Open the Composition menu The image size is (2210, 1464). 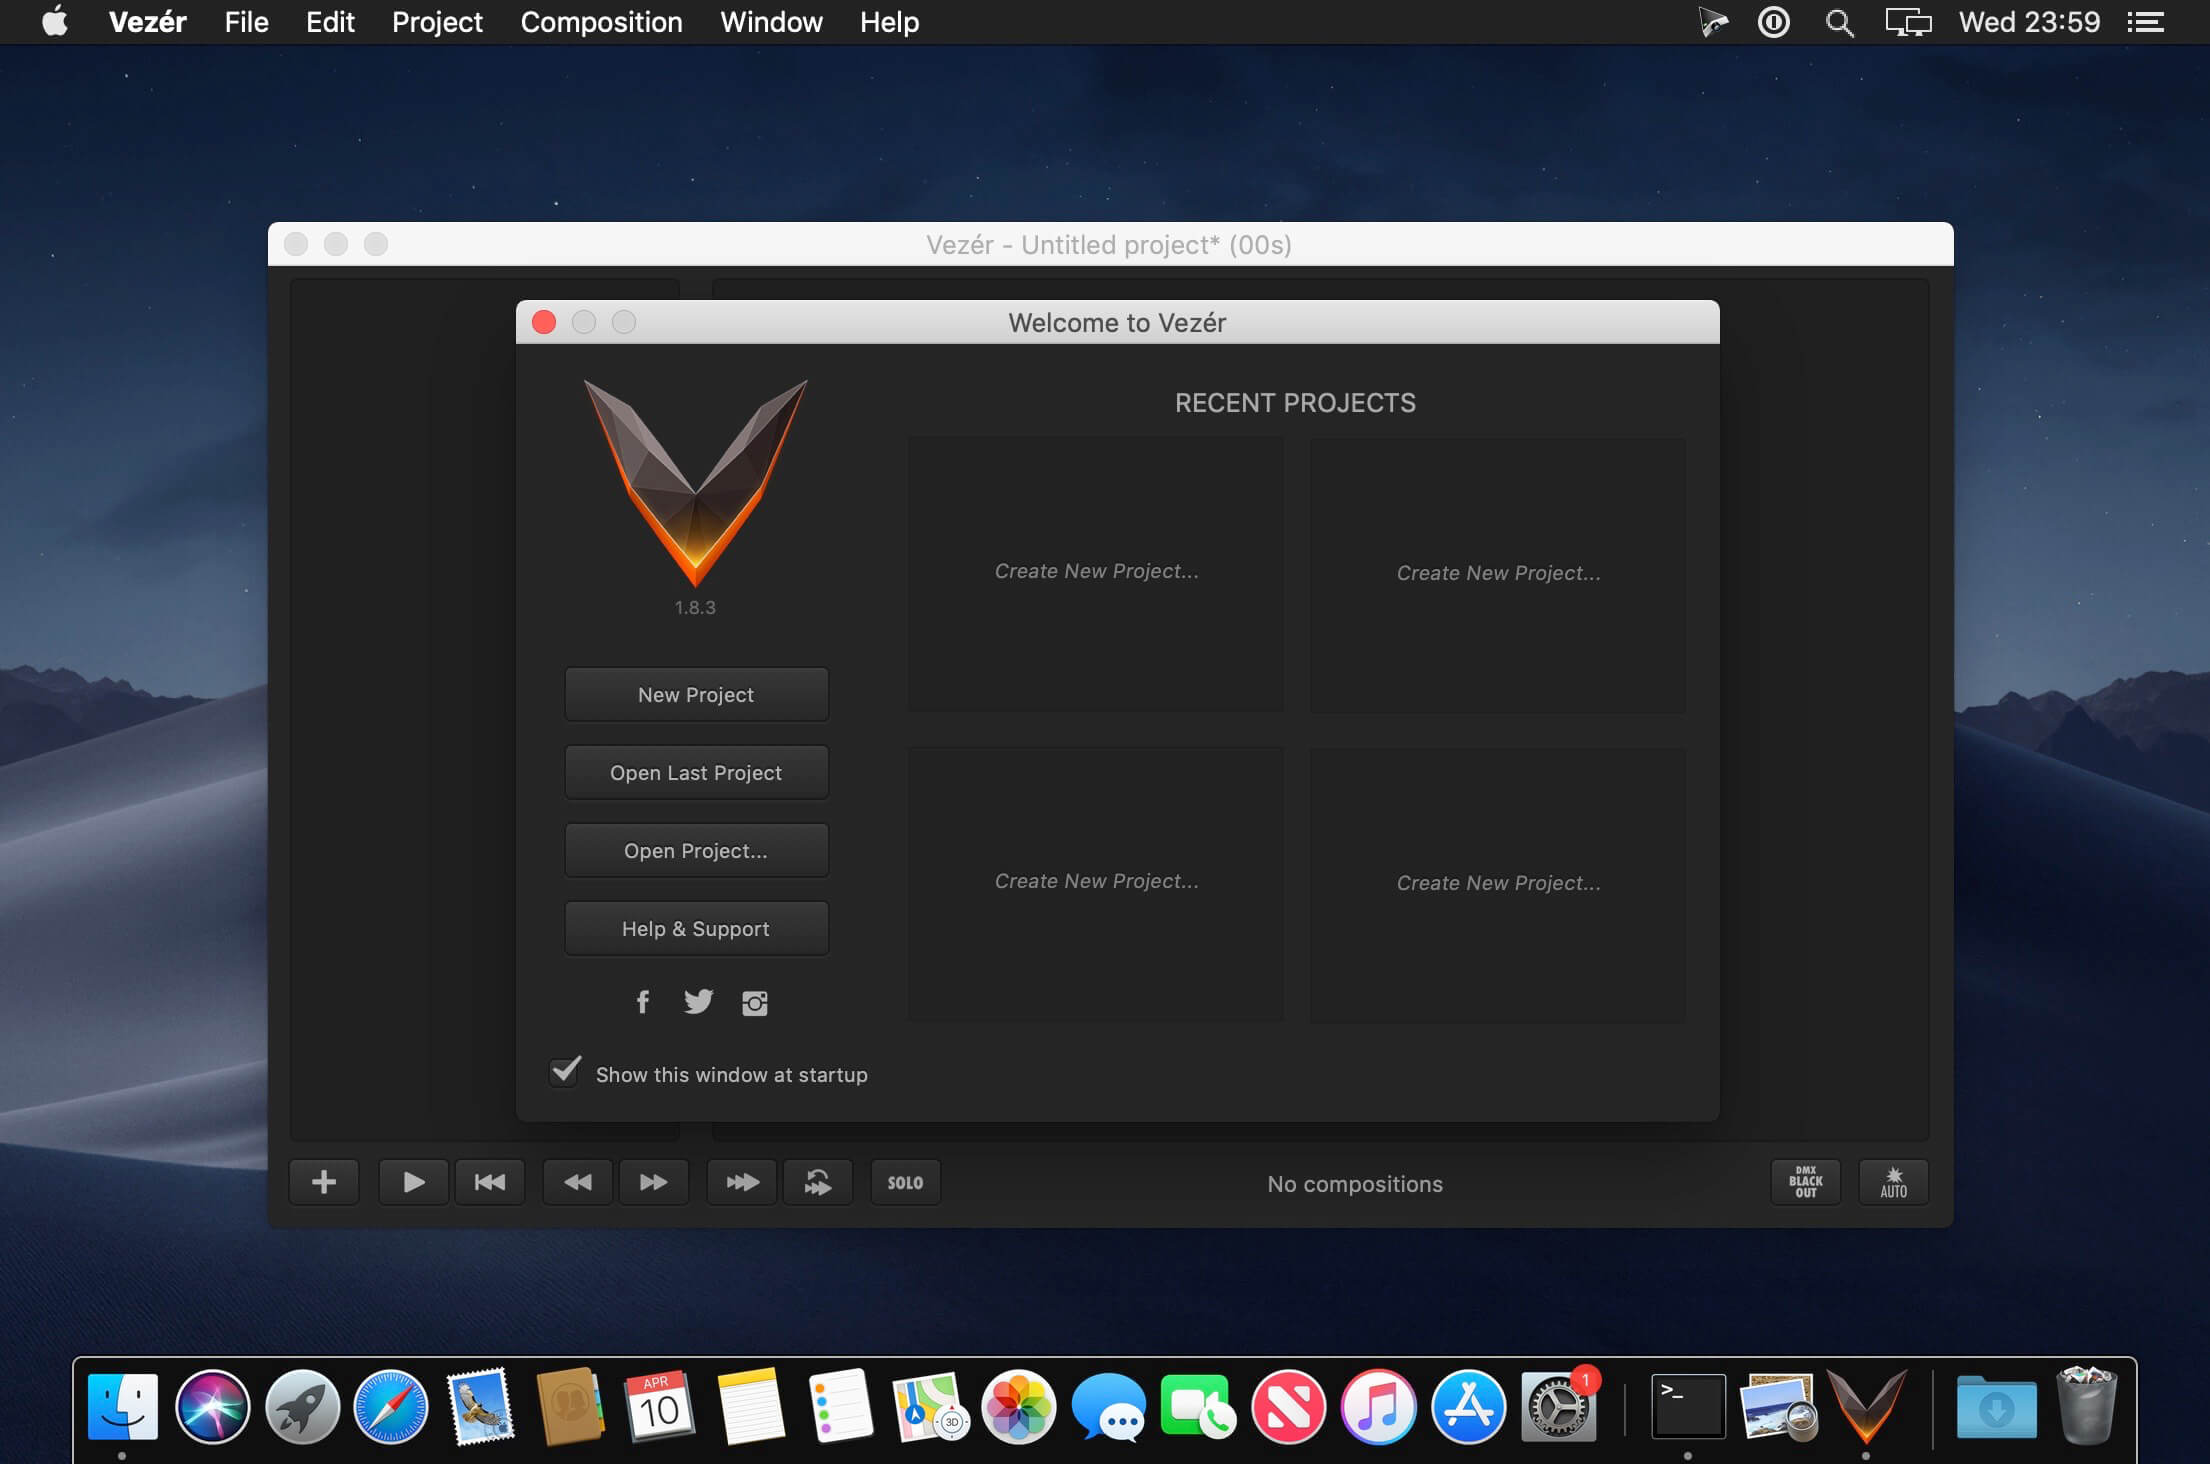(601, 22)
